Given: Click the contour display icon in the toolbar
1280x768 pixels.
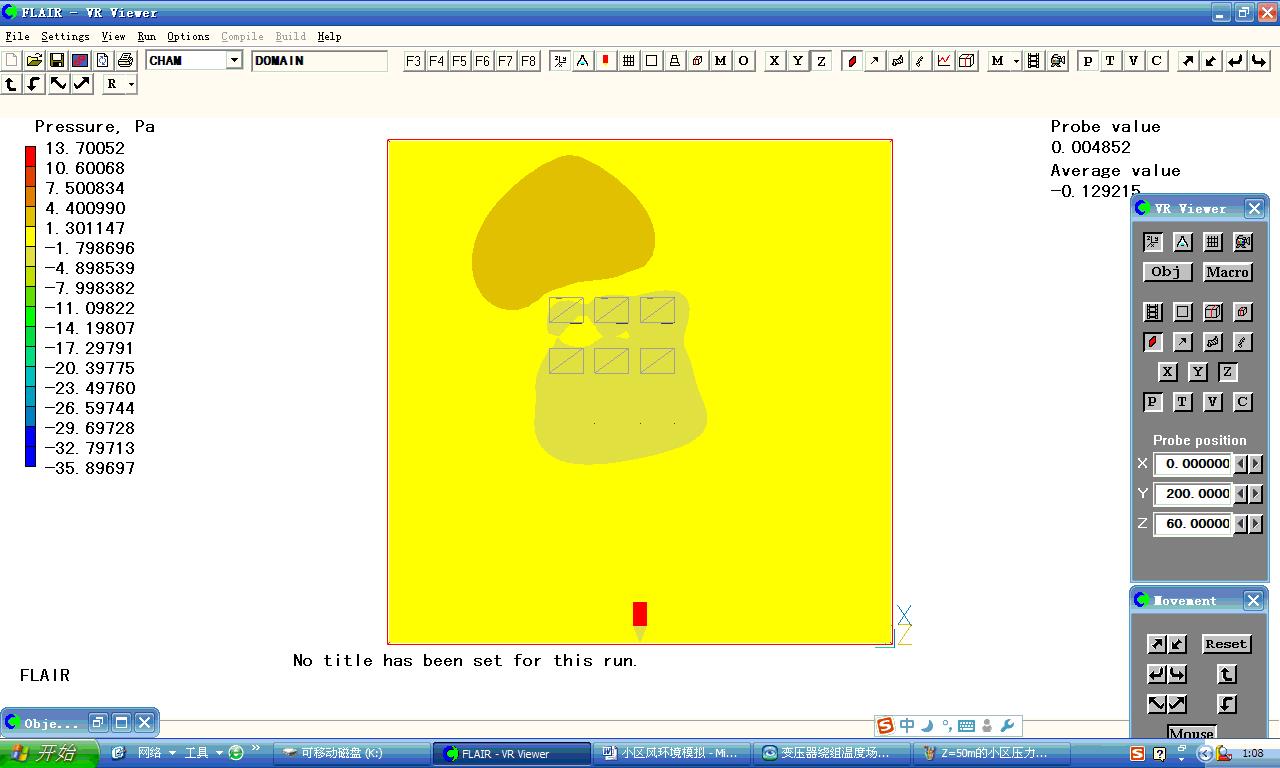Looking at the screenshot, I should click(852, 61).
